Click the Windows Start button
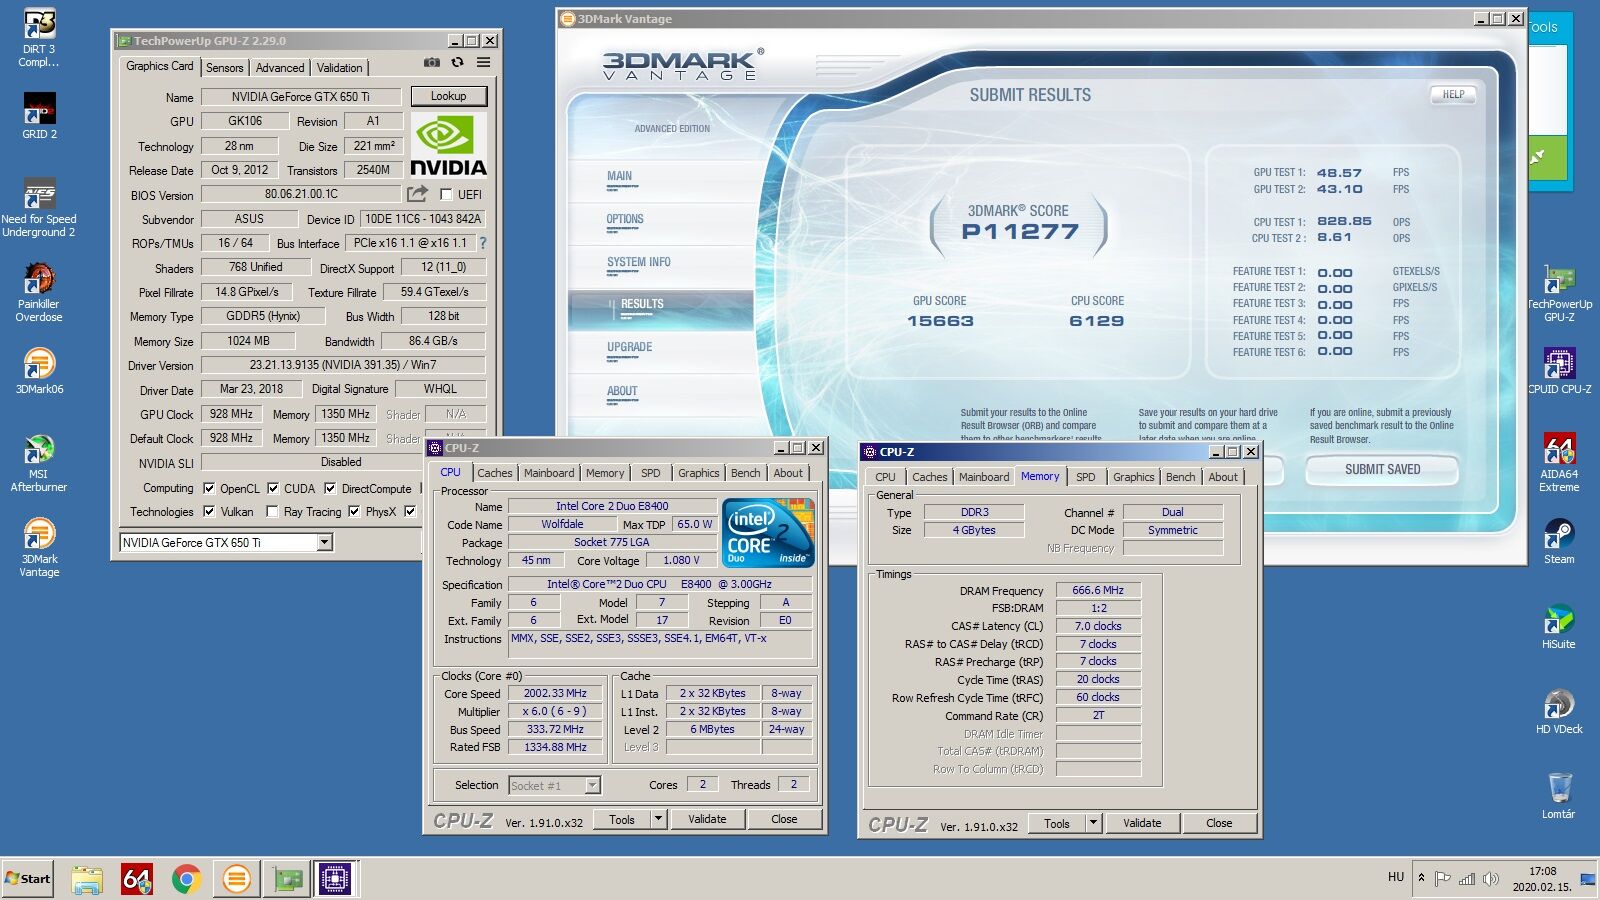This screenshot has width=1600, height=900. 28,879
